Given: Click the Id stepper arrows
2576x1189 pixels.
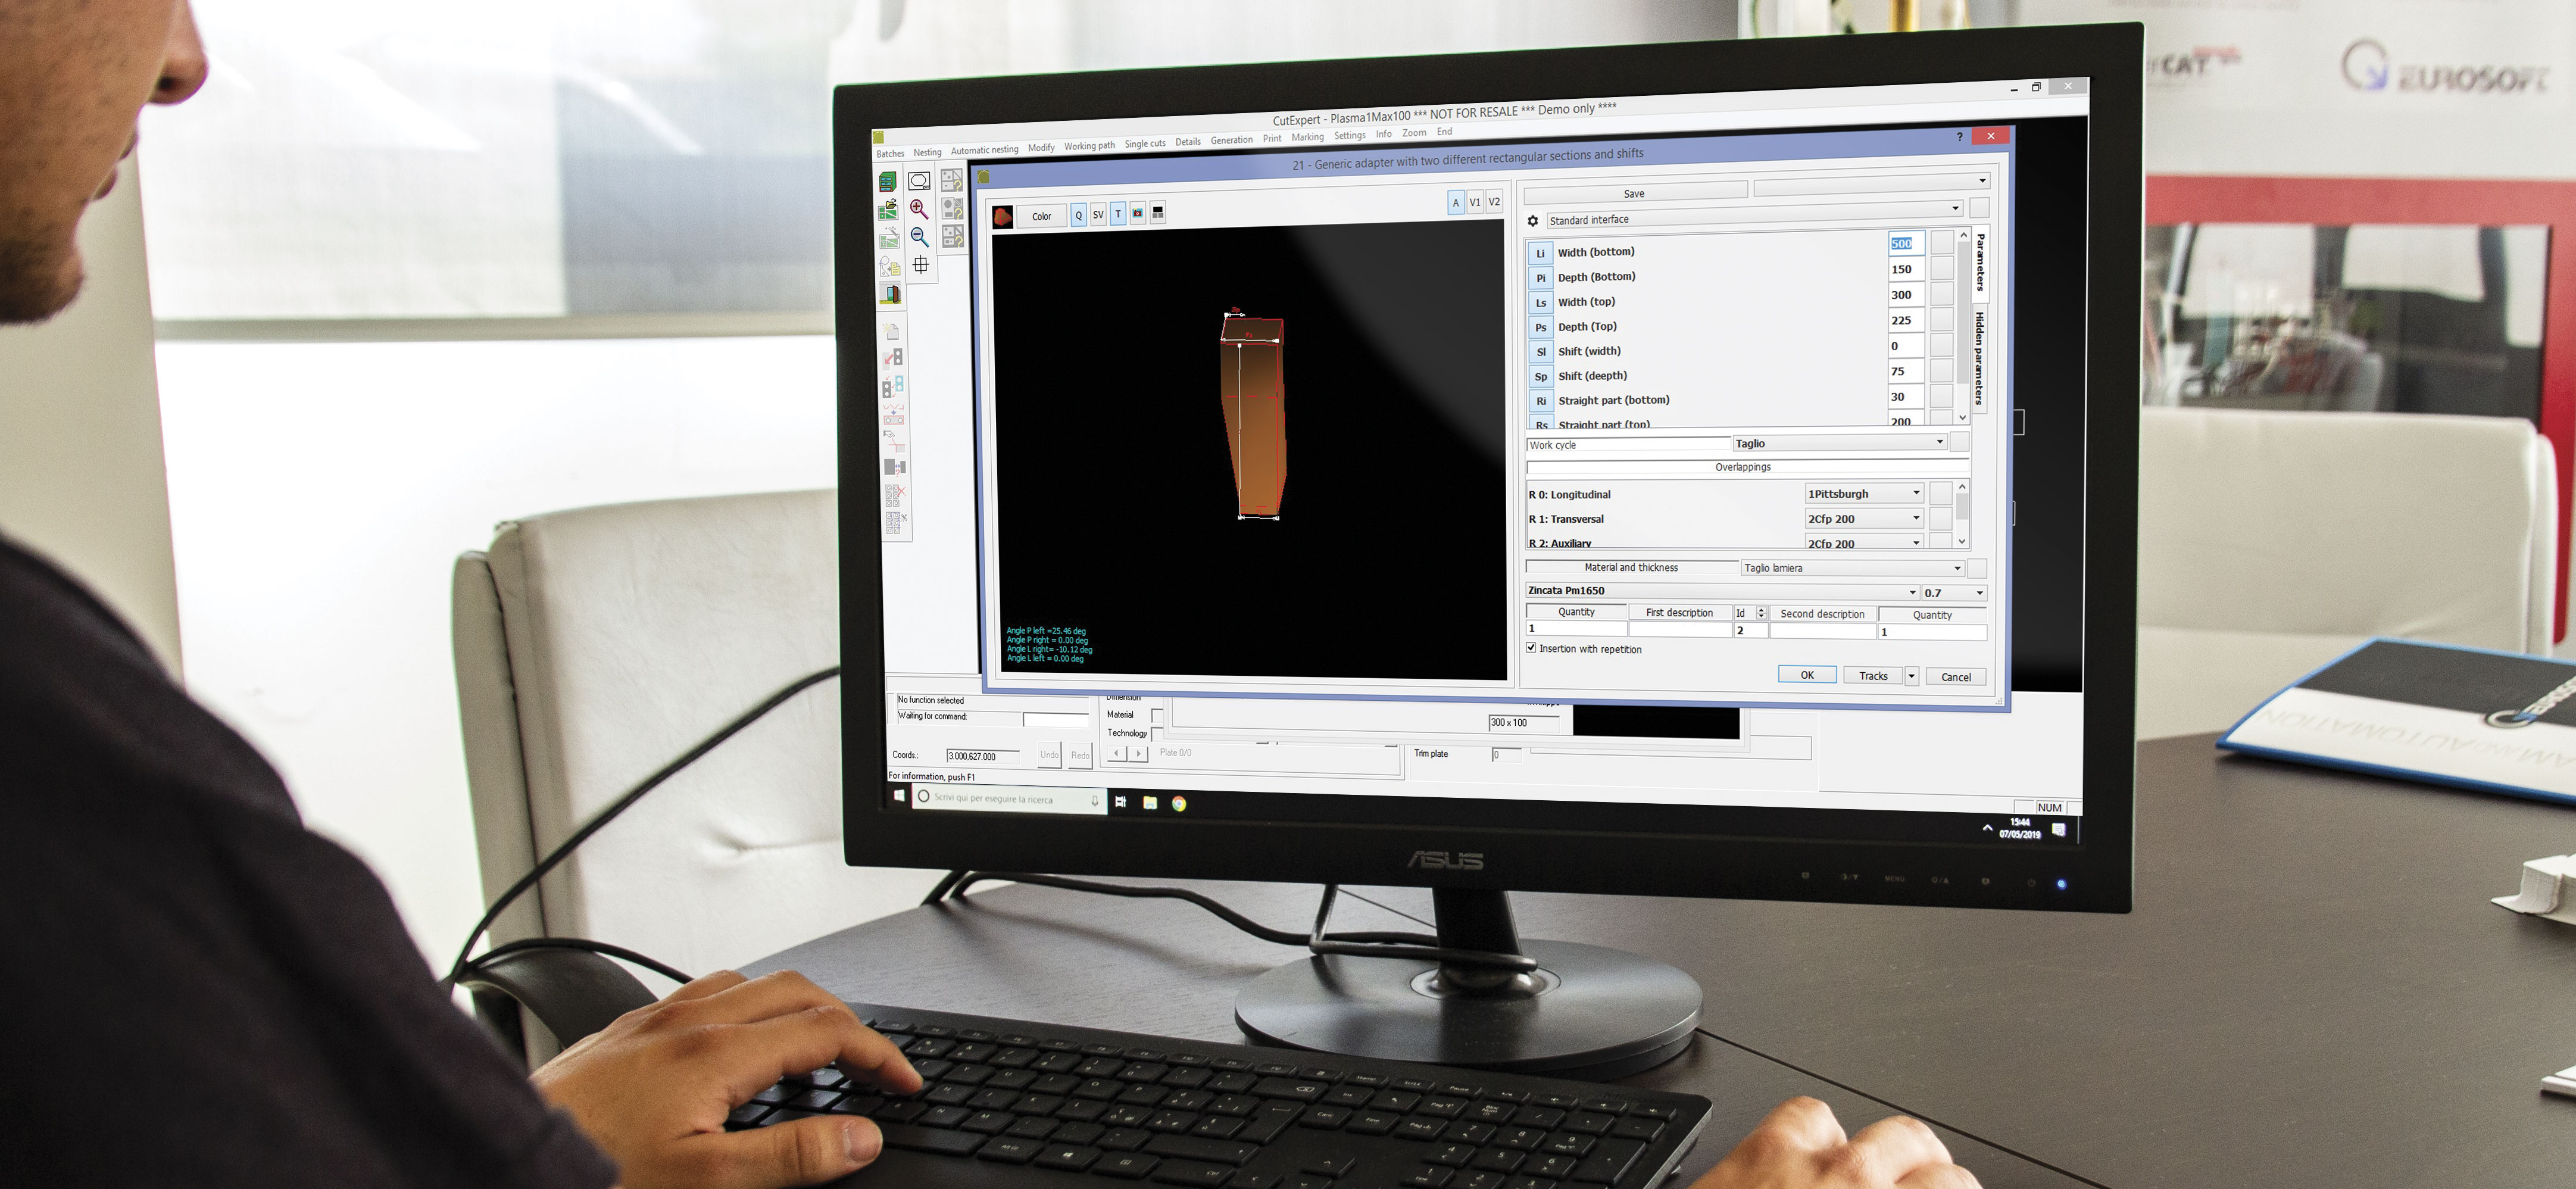Looking at the screenshot, I should tap(1761, 613).
